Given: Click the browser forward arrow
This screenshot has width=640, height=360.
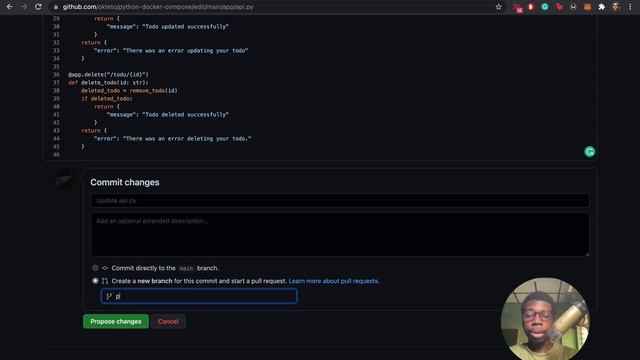Looking at the screenshot, I should [24, 7].
